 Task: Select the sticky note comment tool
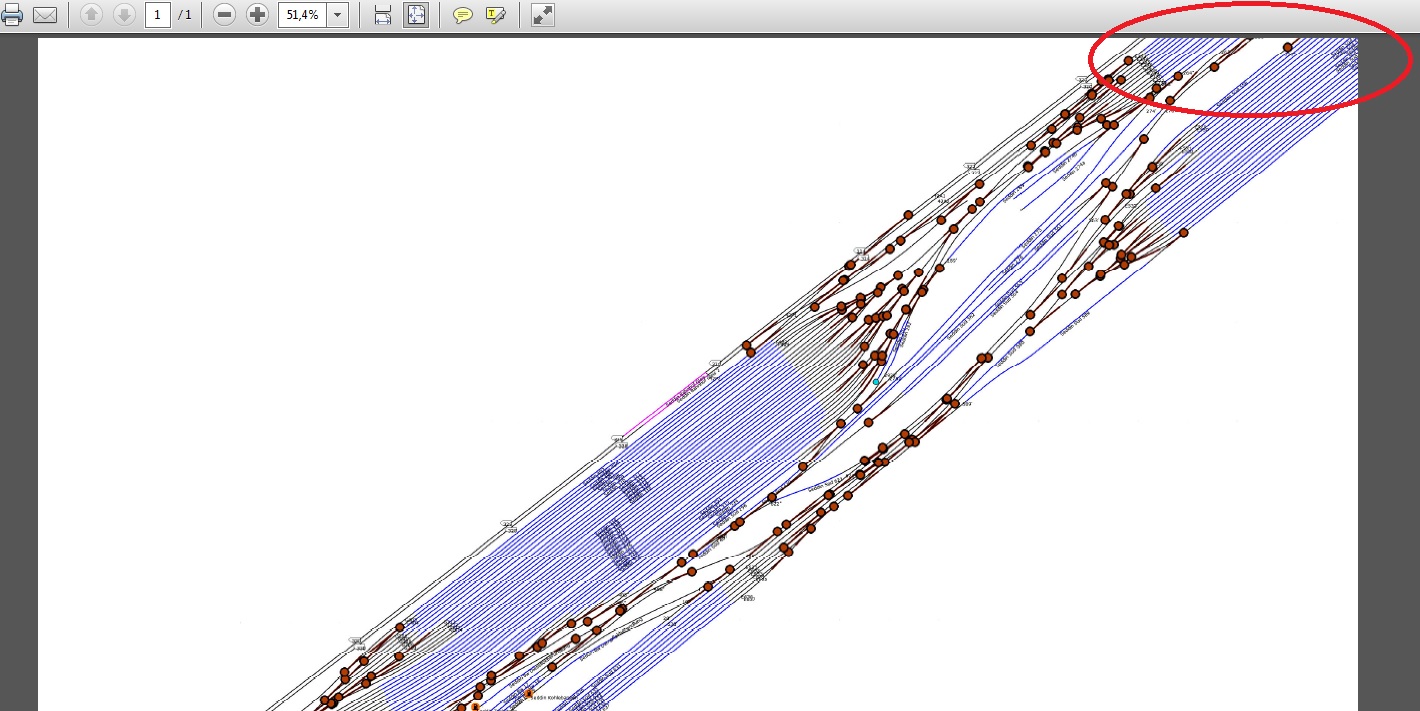point(462,15)
